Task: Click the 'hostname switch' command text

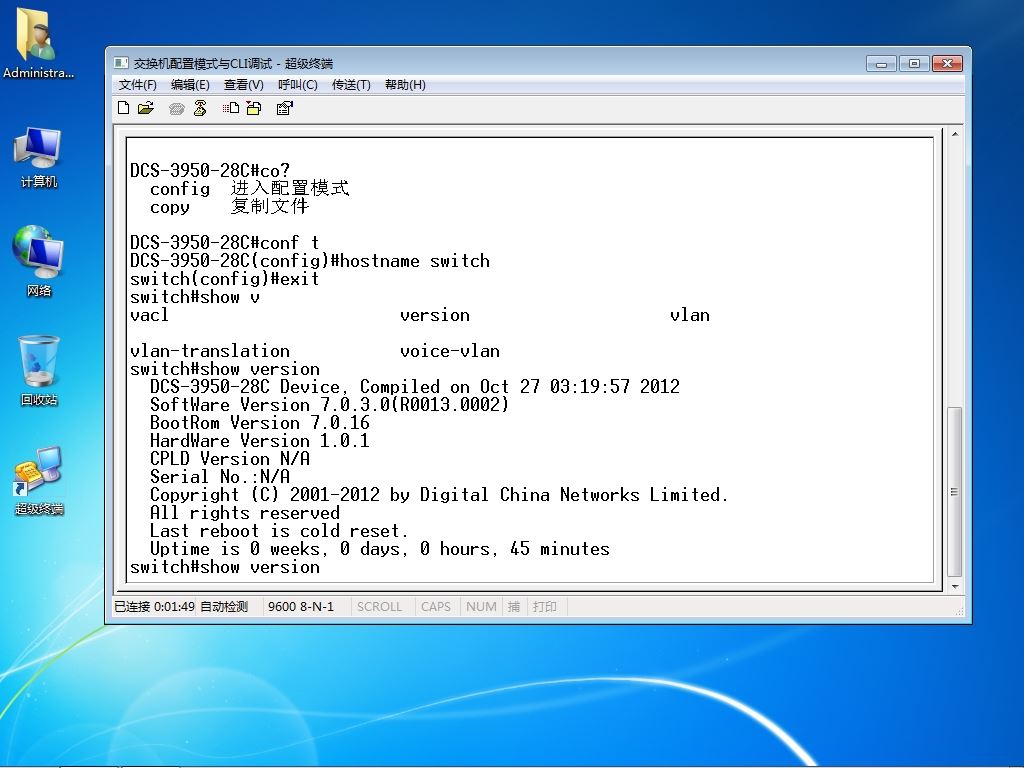Action: (415, 261)
